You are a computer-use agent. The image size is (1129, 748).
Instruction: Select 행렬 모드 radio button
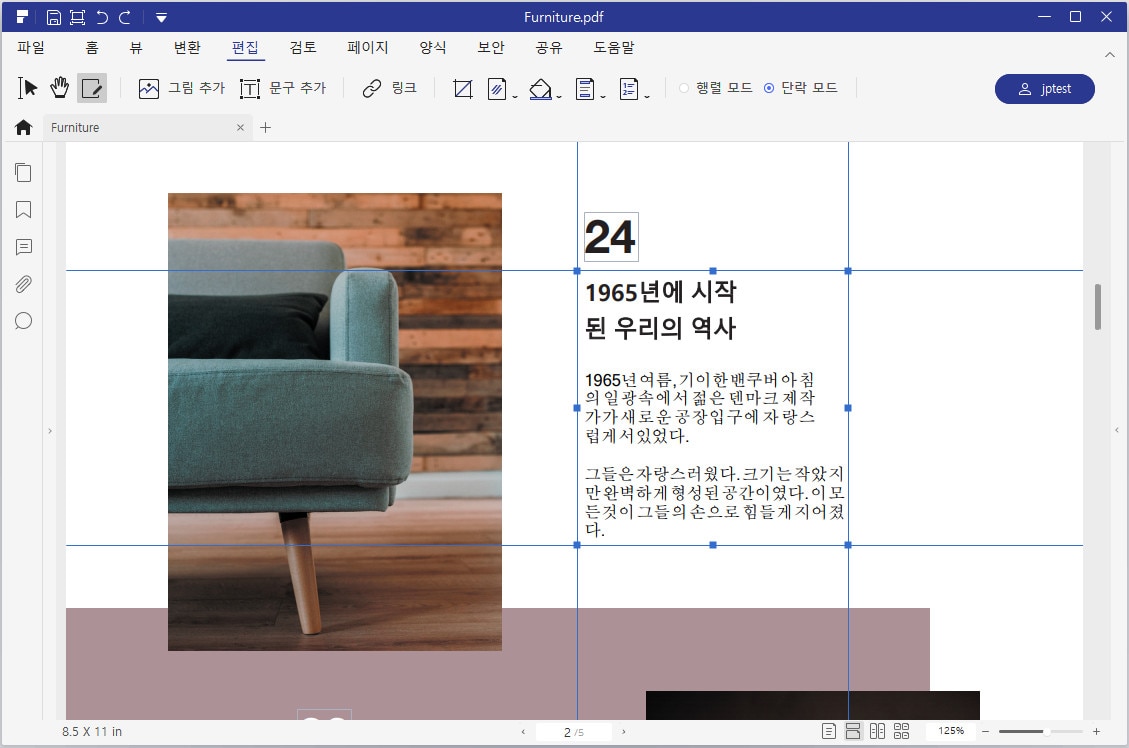(x=684, y=88)
